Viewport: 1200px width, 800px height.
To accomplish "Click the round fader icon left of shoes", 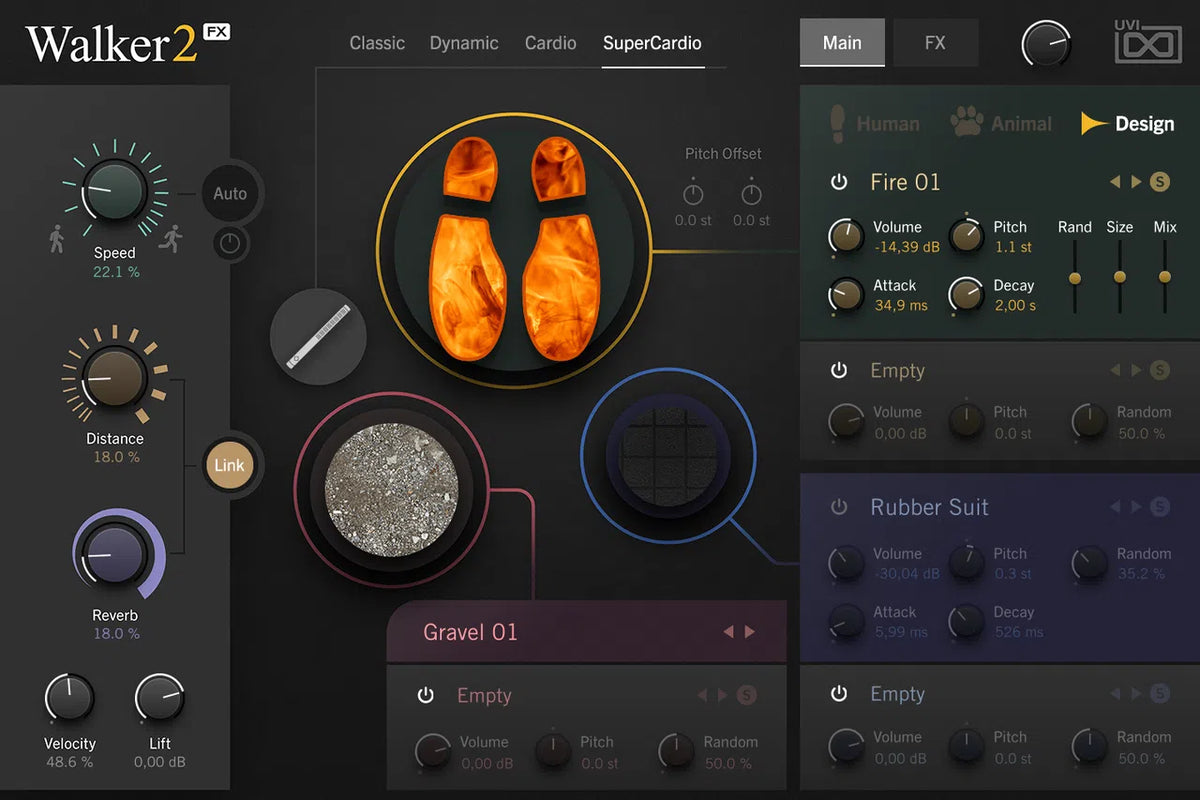I will point(318,336).
